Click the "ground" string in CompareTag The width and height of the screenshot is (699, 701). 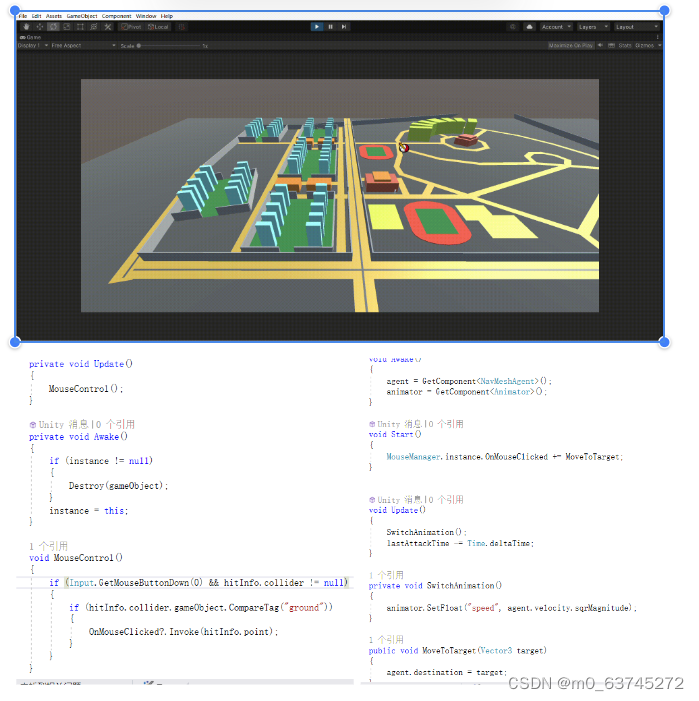coord(304,608)
